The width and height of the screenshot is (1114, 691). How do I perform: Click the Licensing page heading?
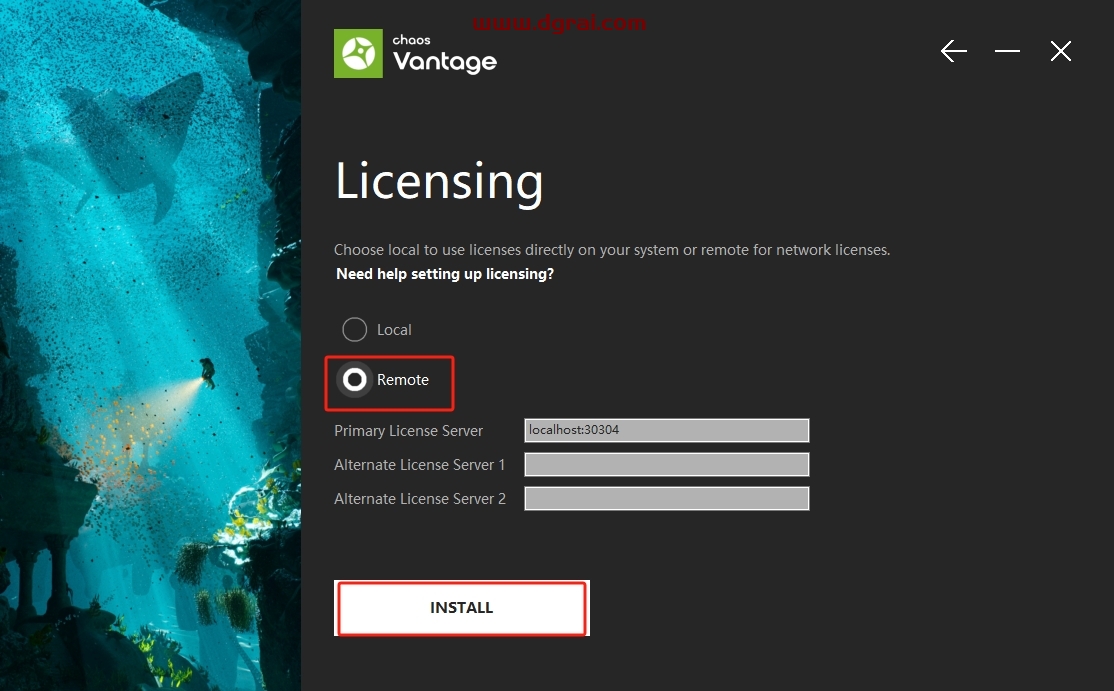(x=439, y=182)
